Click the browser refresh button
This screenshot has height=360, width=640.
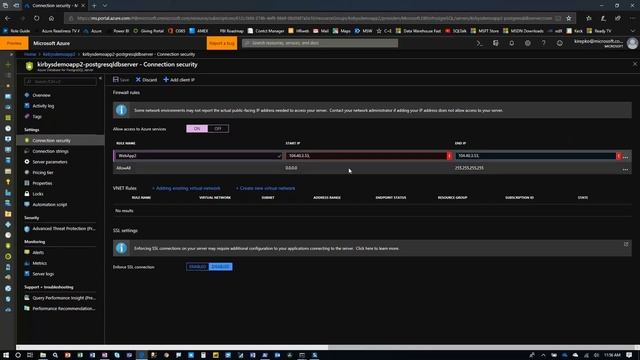tap(37, 18)
